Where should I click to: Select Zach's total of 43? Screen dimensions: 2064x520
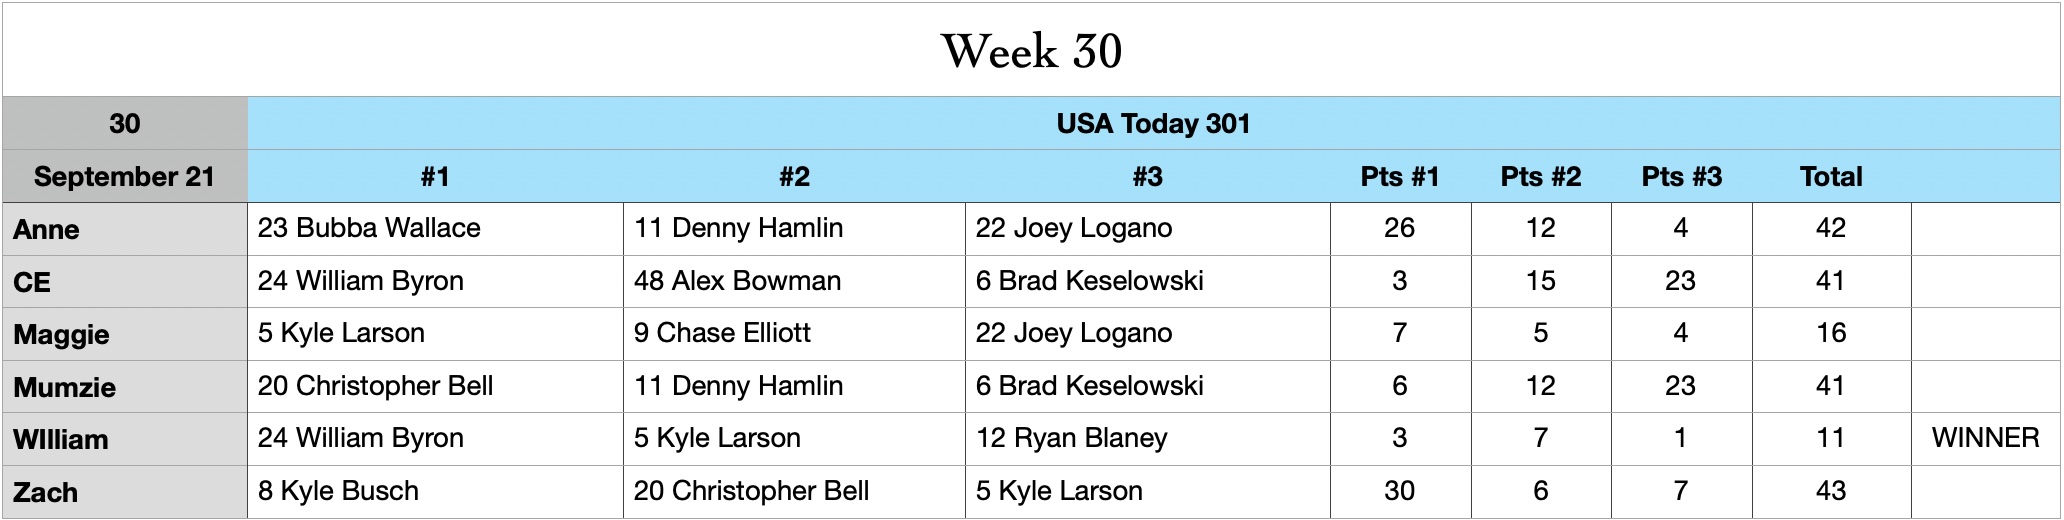point(1830,491)
